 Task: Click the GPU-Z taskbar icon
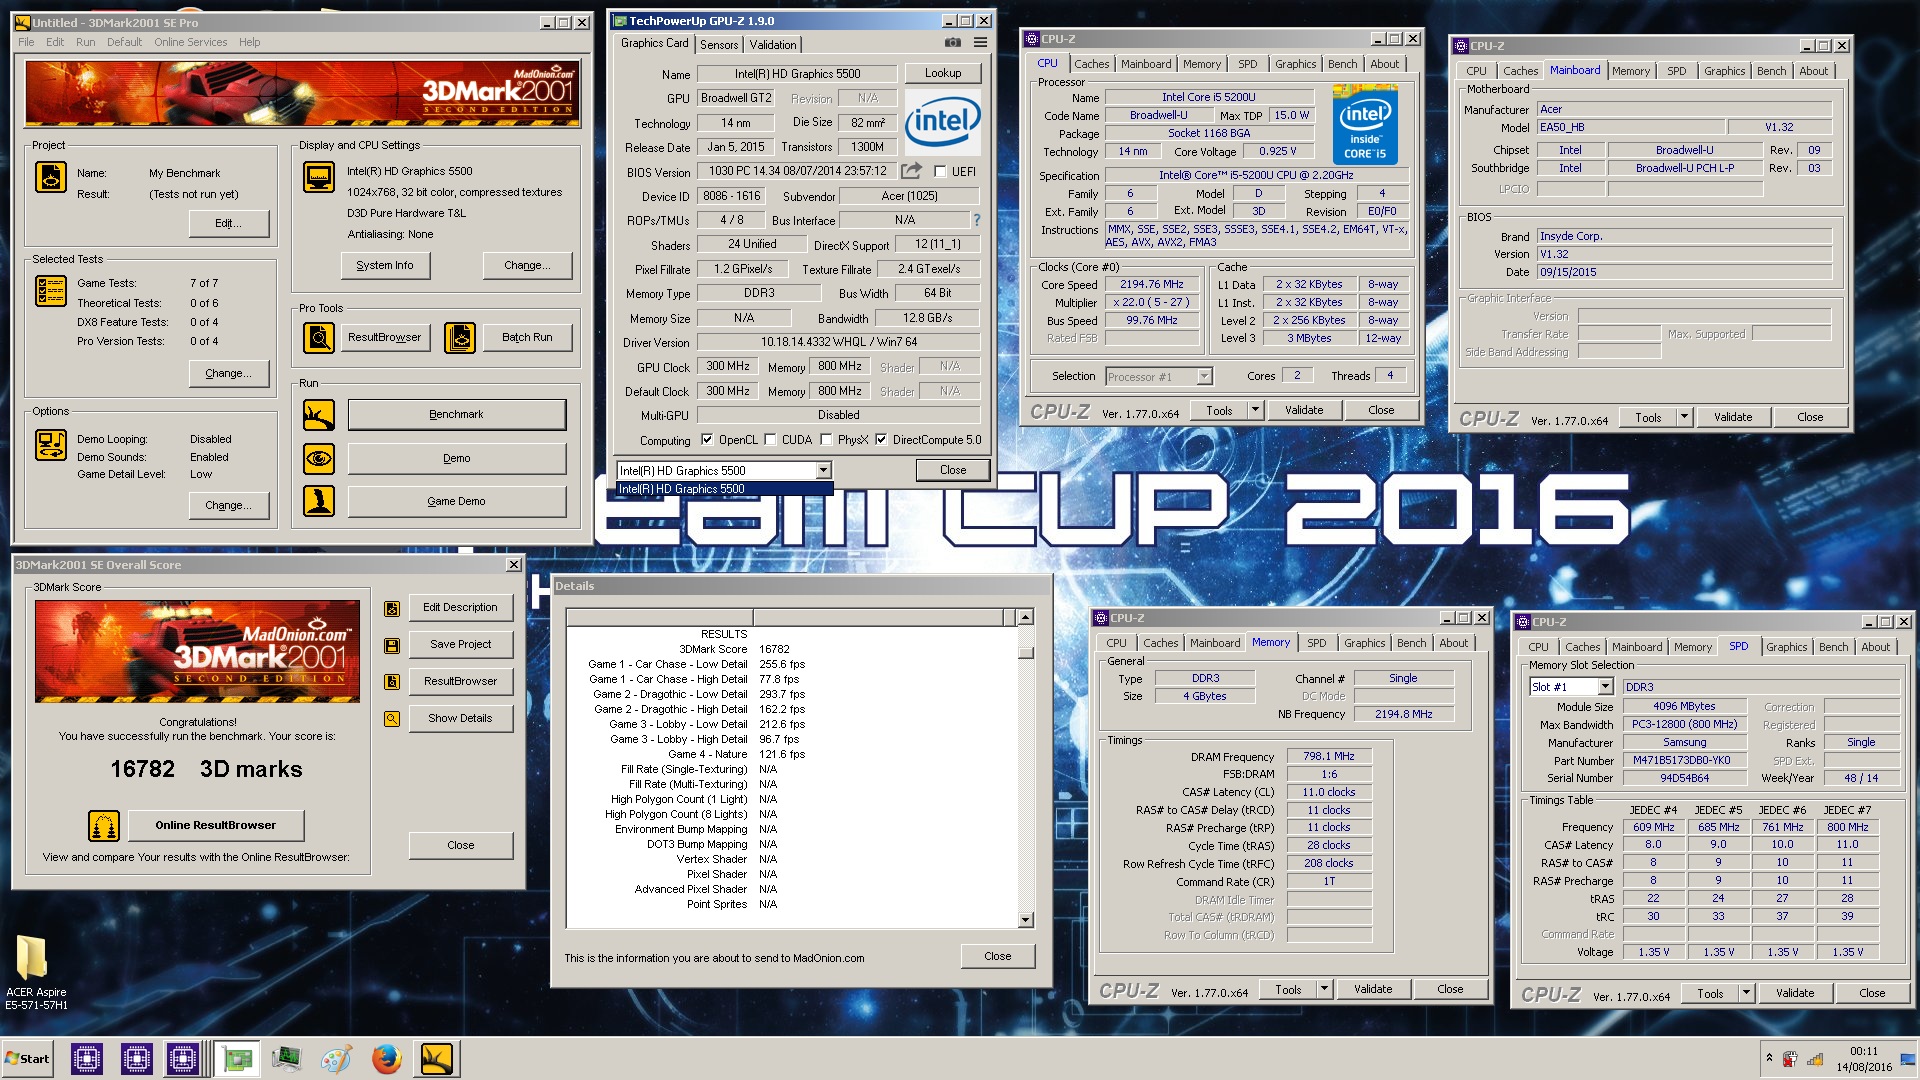coord(238,1058)
